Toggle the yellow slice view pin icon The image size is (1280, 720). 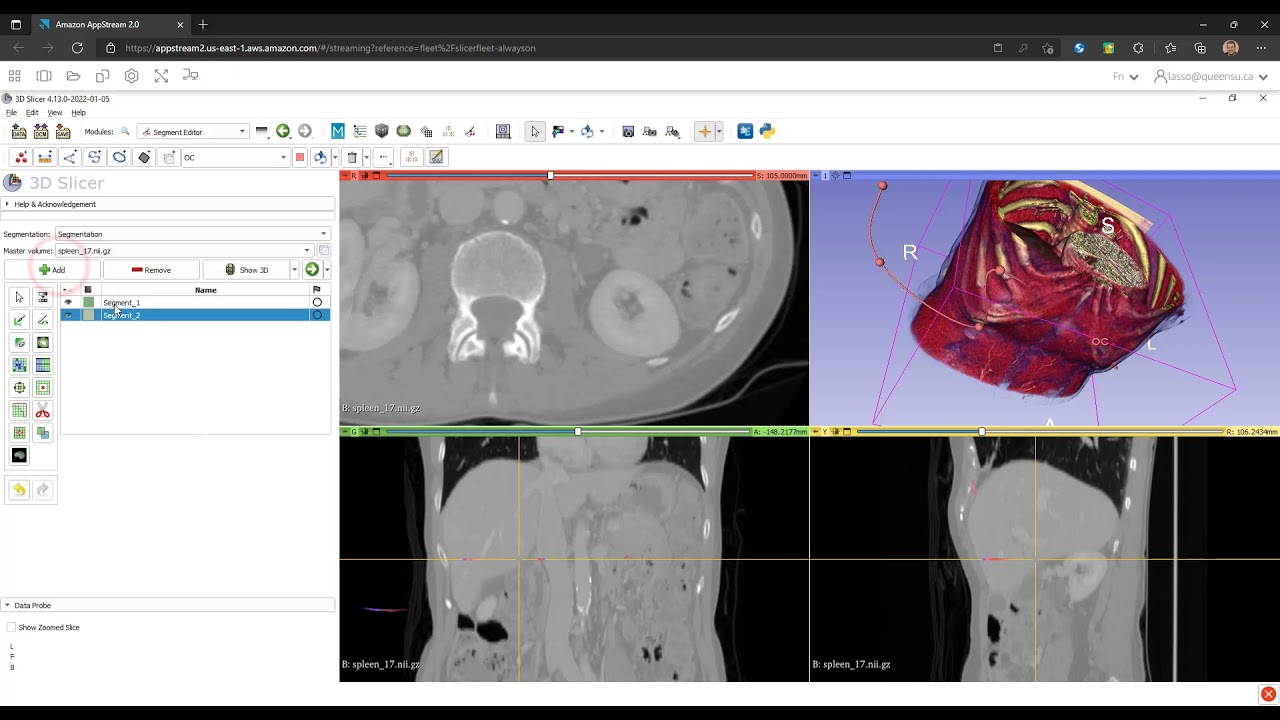pos(814,432)
